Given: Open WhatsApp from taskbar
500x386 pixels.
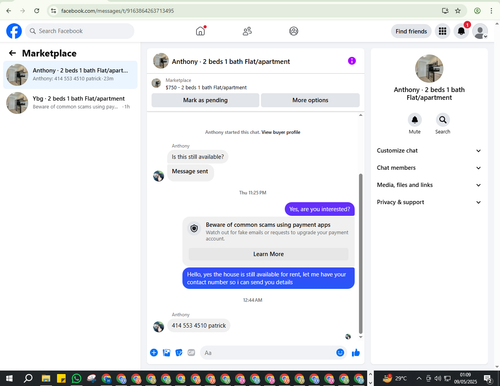Looking at the screenshot, I should [76, 378].
